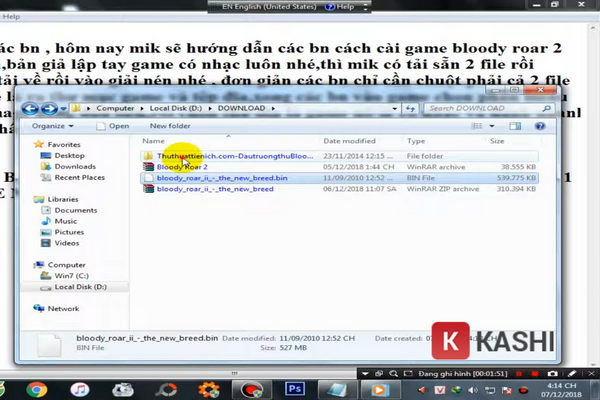Sort files by Size column
Image resolution: width=600 pixels, height=400 pixels.
pyautogui.click(x=497, y=141)
